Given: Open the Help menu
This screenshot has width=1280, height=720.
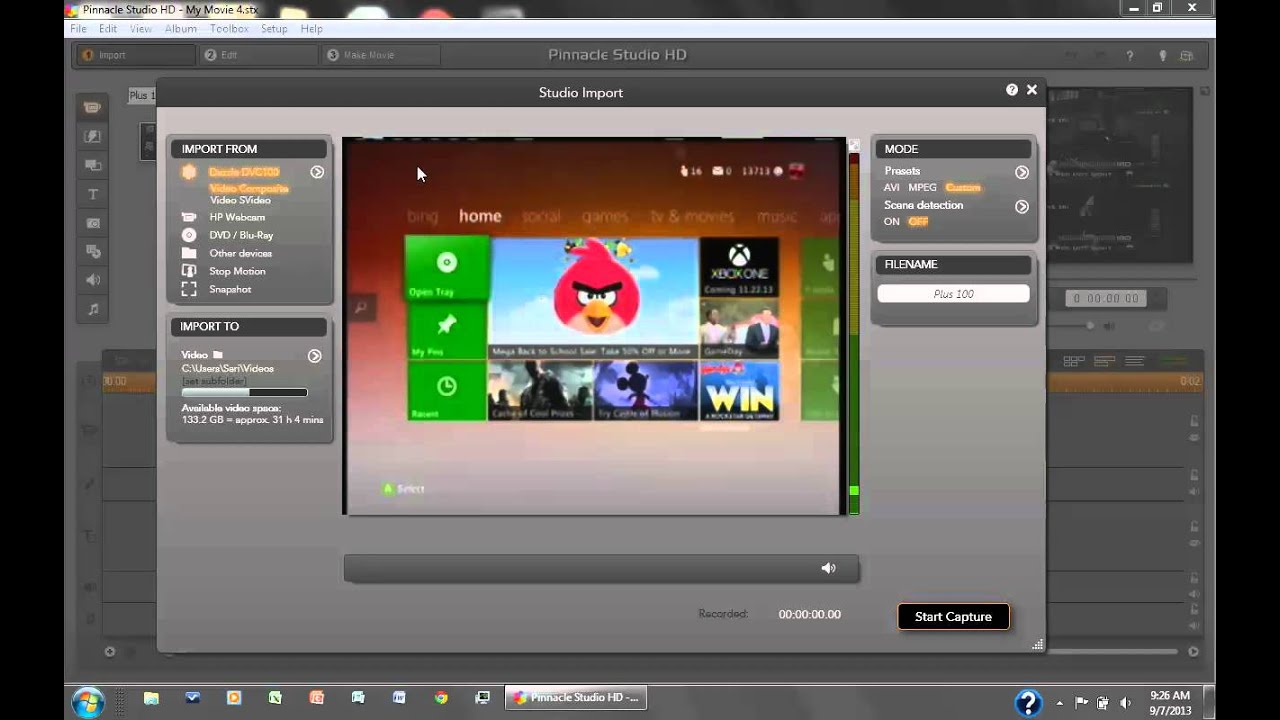Looking at the screenshot, I should tap(312, 29).
